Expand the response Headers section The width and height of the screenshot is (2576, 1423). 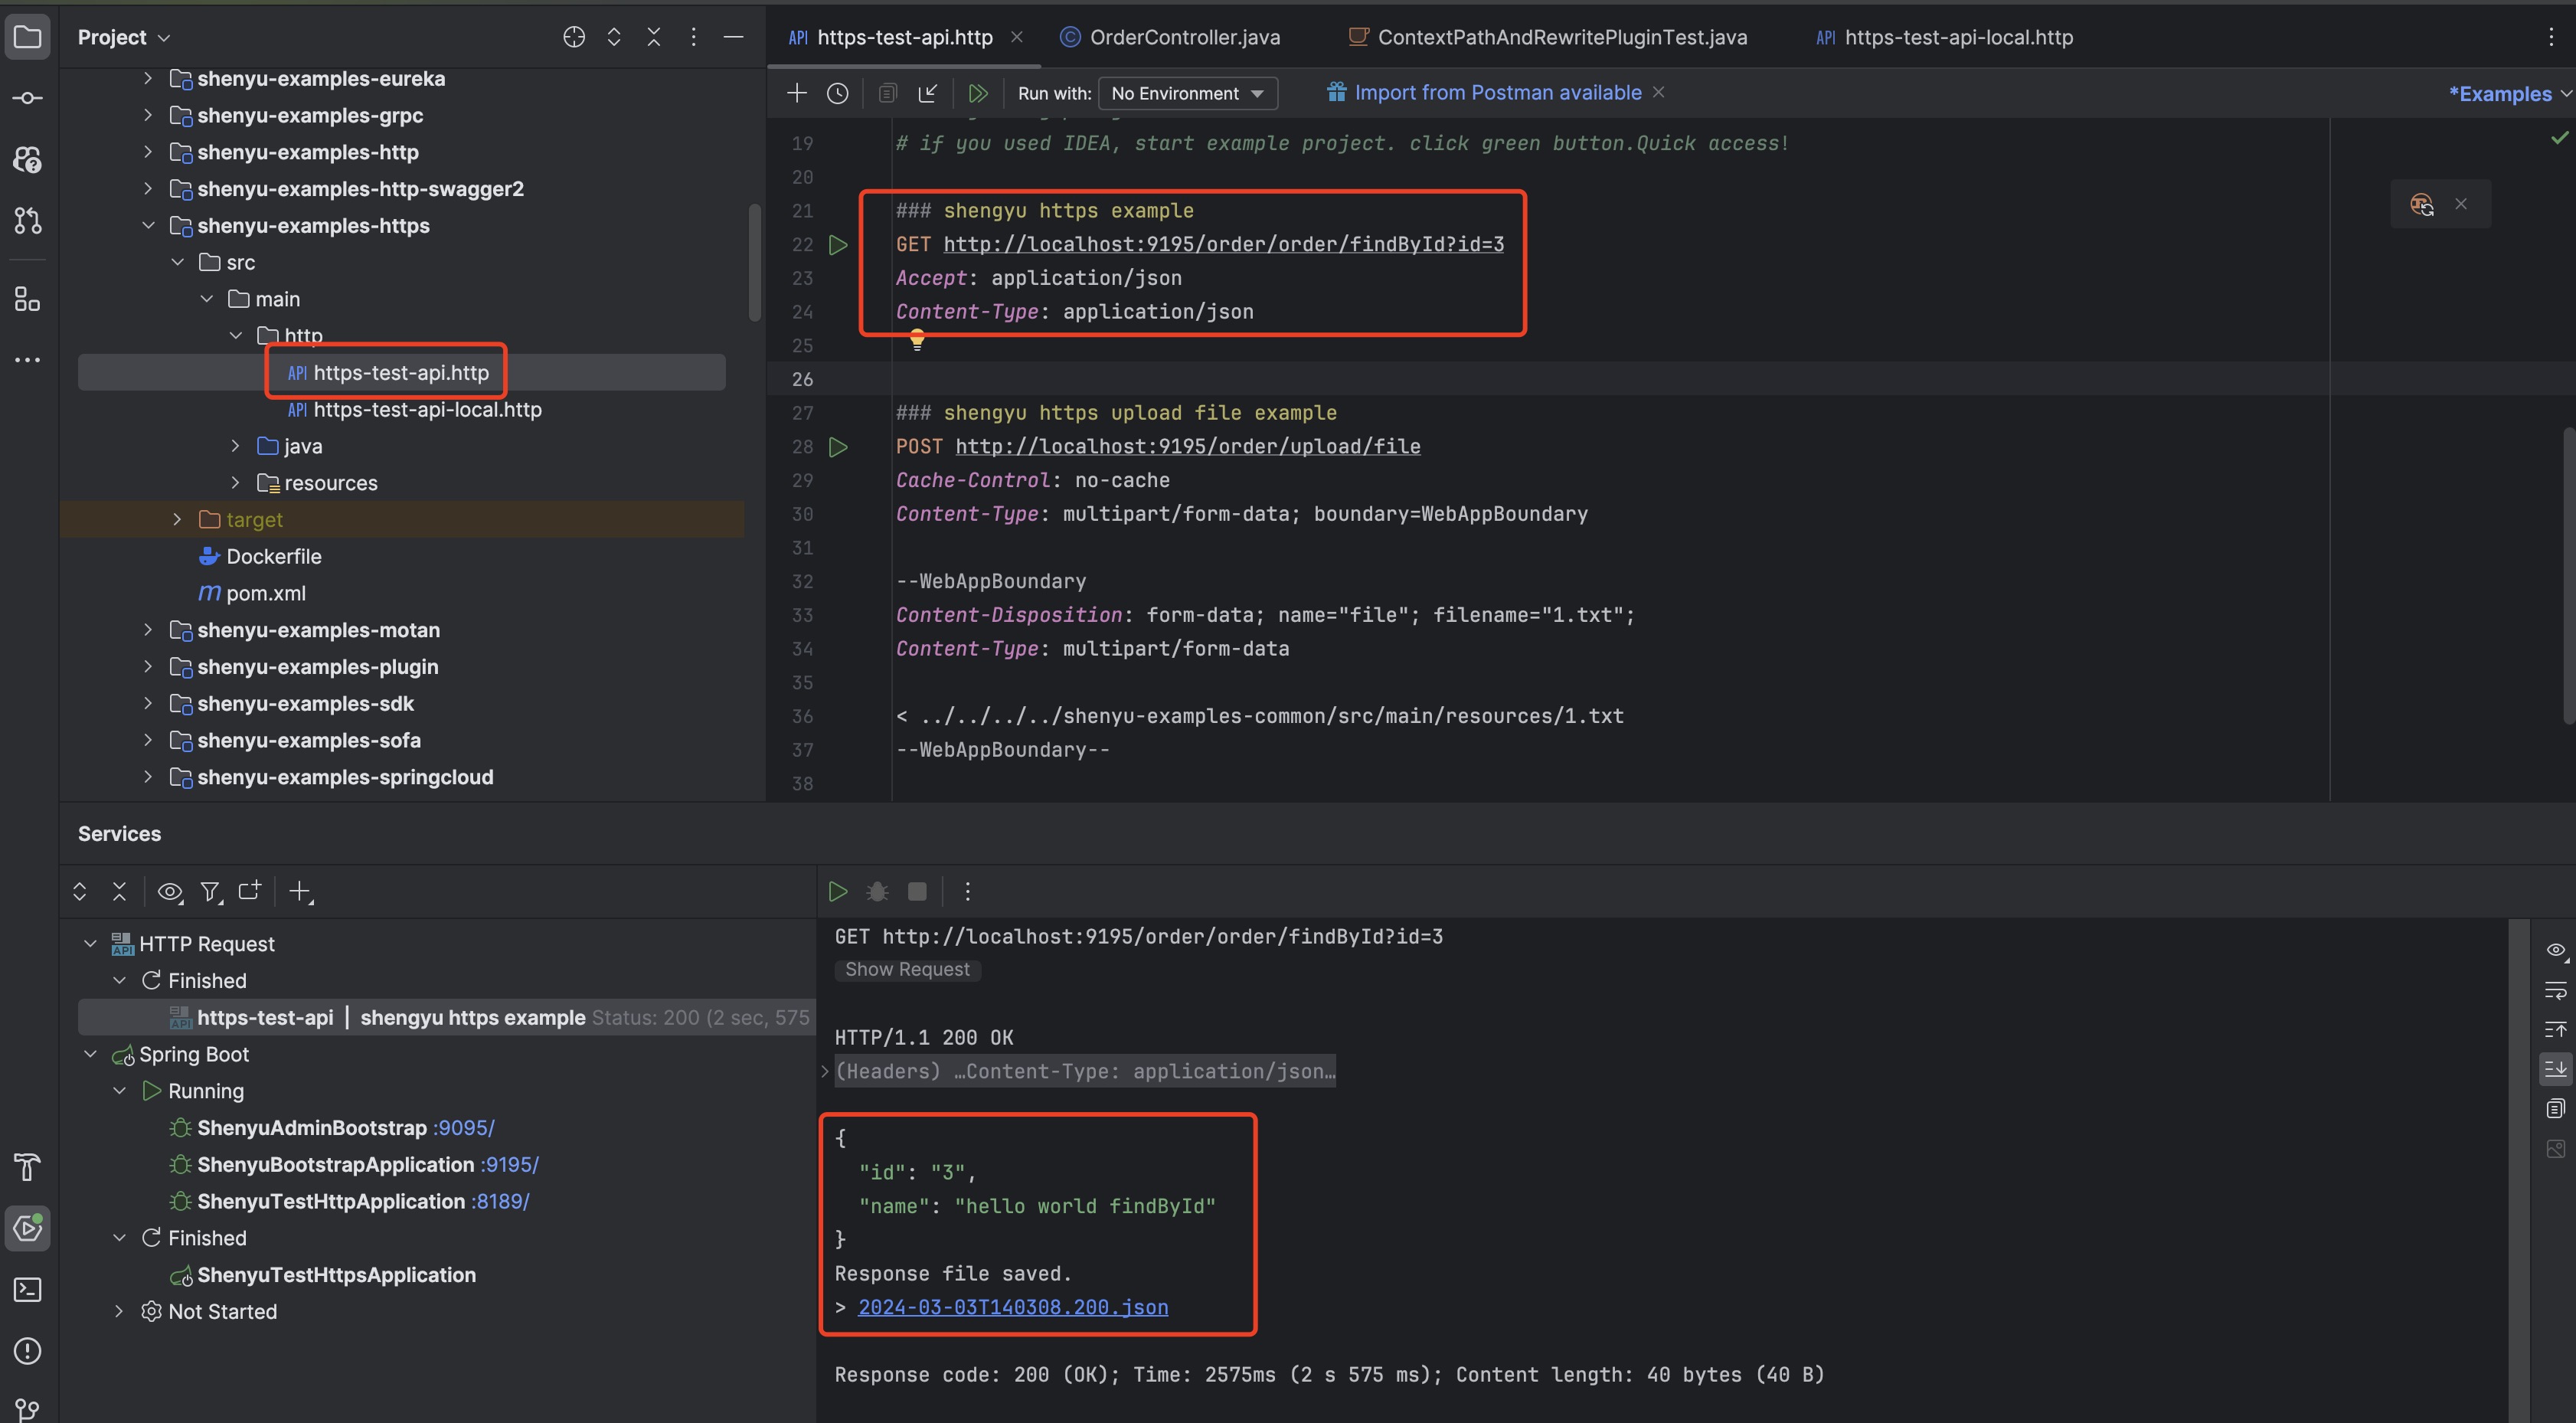825,1071
